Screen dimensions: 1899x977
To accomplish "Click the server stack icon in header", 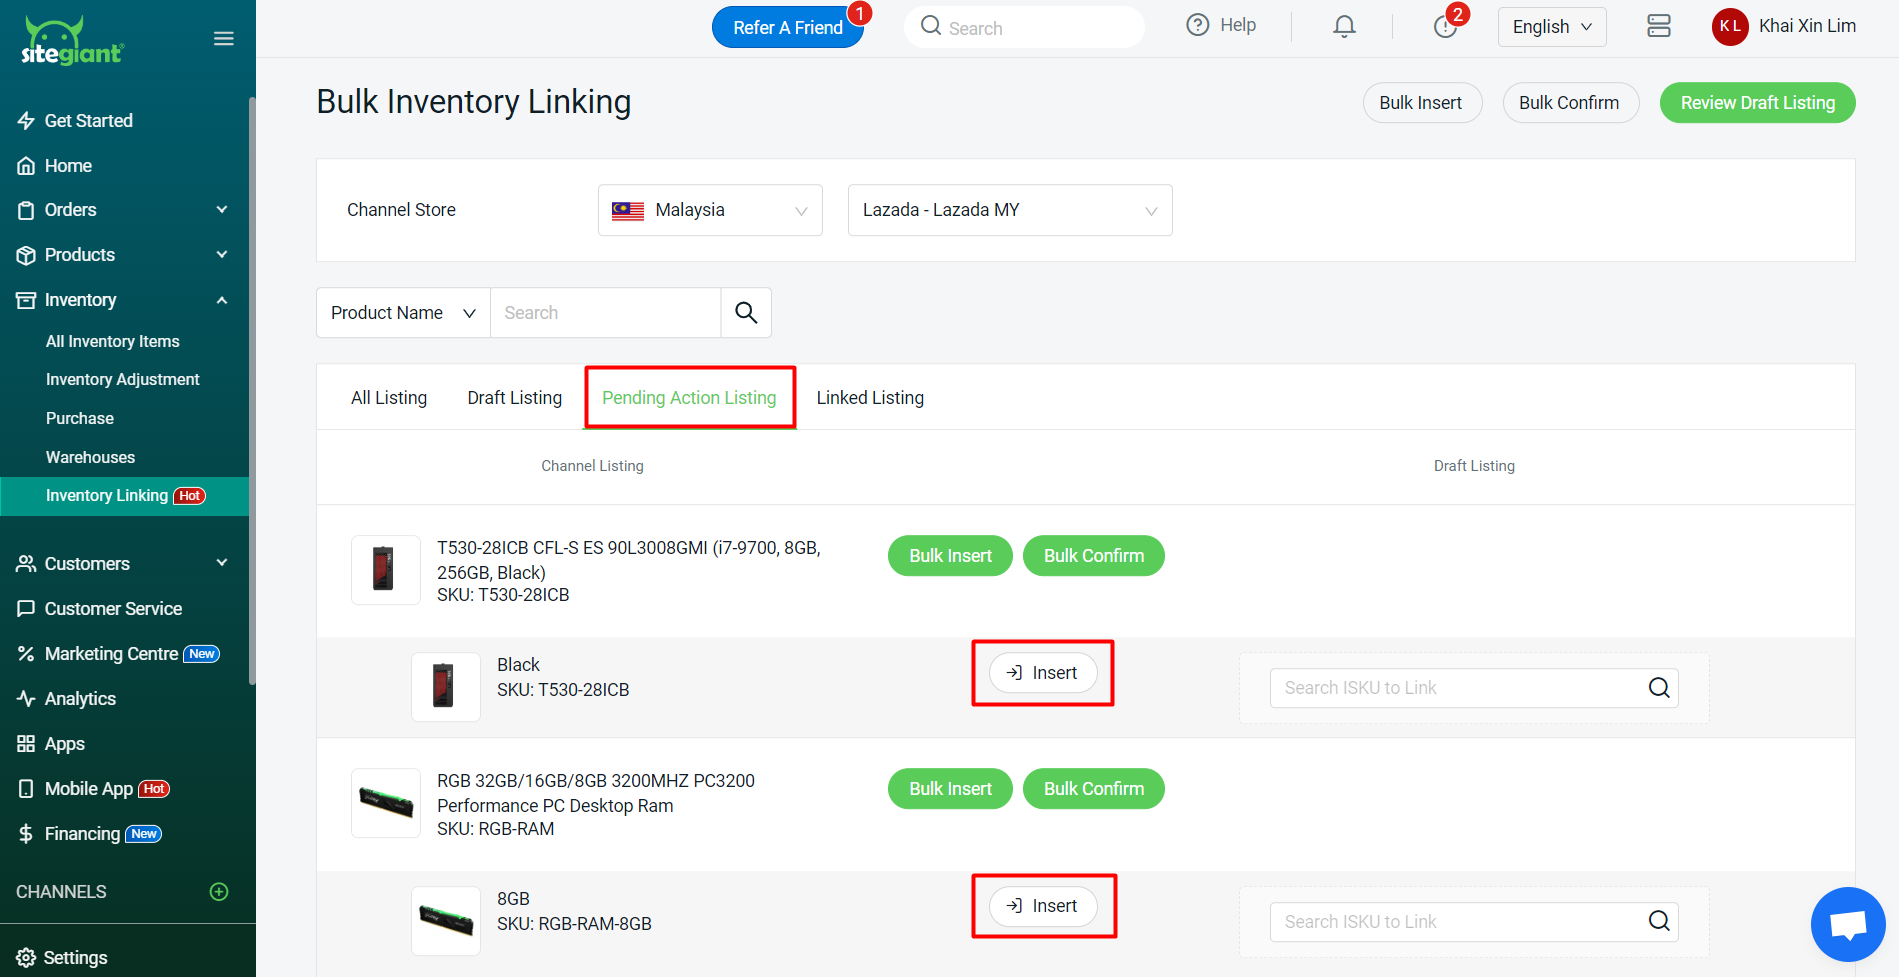I will pyautogui.click(x=1658, y=27).
